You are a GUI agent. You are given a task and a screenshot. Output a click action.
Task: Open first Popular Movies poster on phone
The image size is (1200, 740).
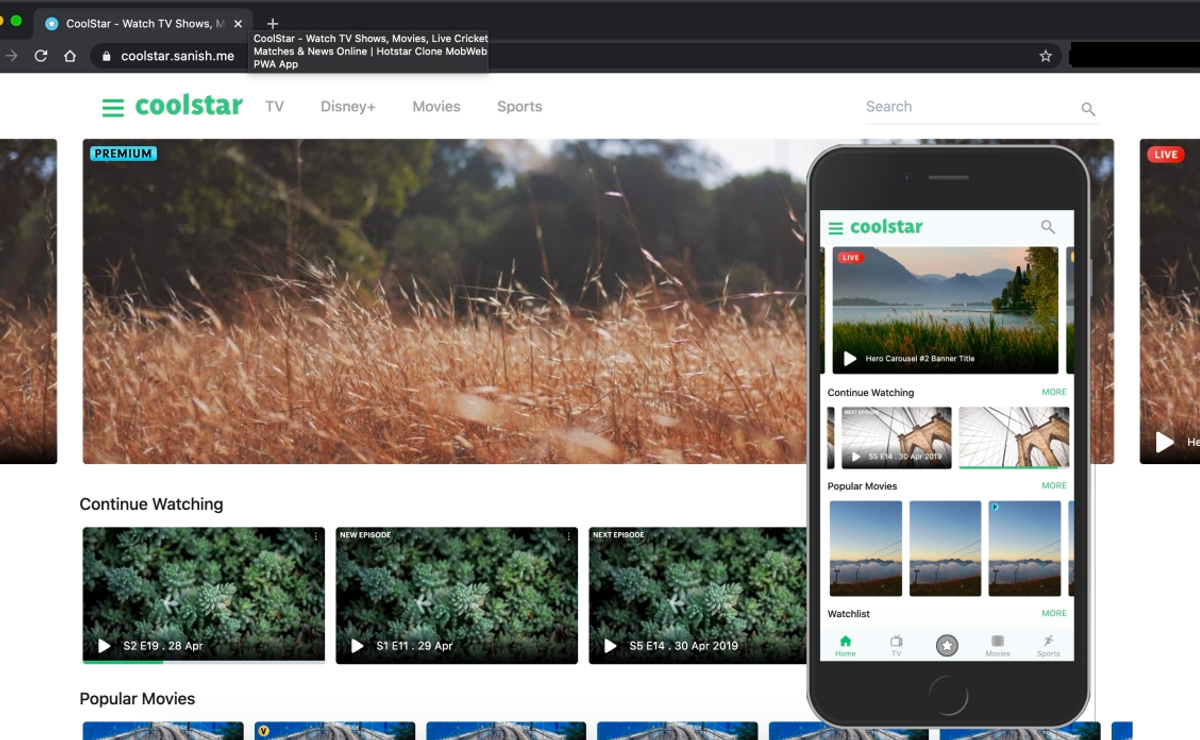pyautogui.click(x=866, y=549)
